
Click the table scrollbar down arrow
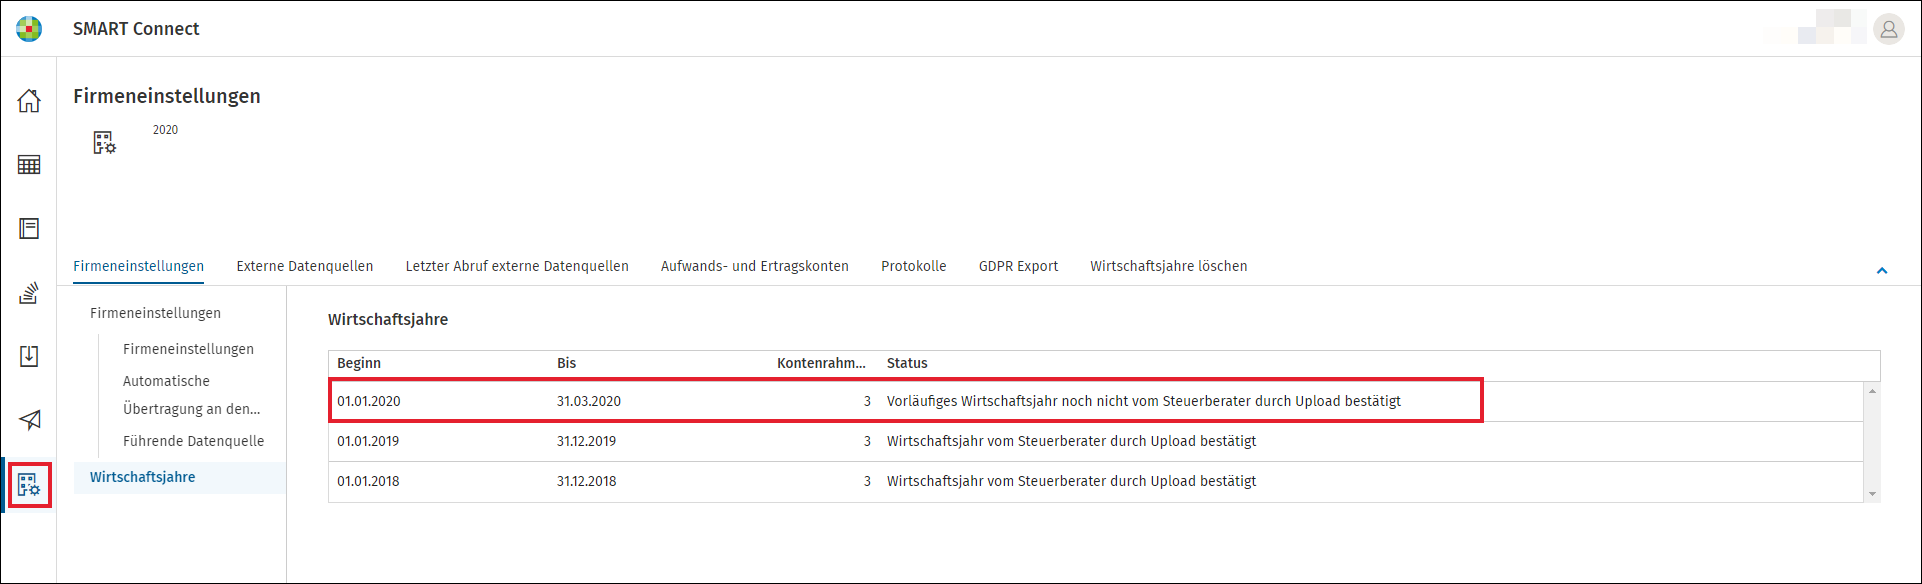coord(1872,494)
